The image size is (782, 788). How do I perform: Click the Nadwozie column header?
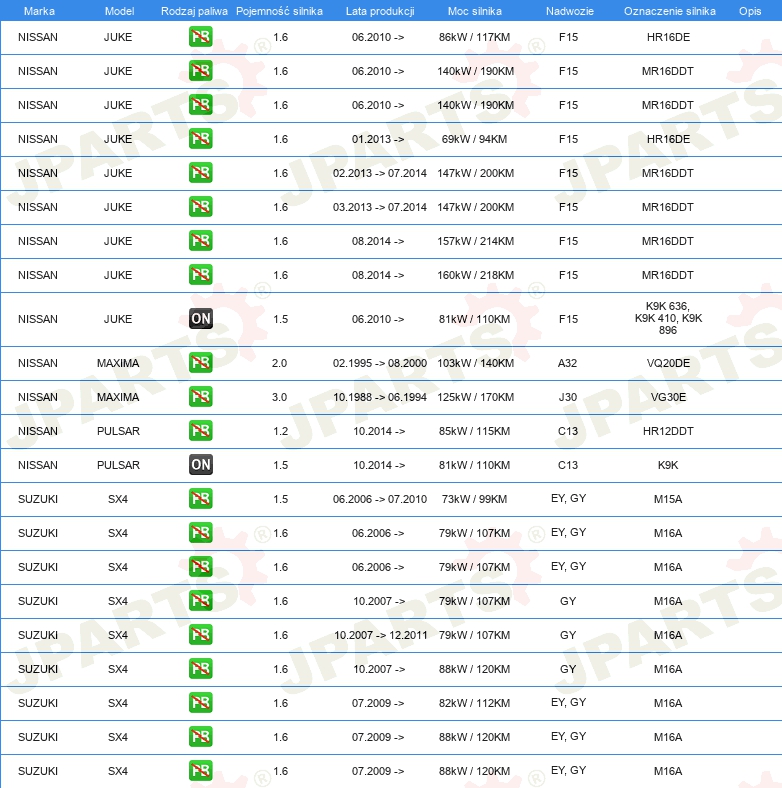coord(569,11)
